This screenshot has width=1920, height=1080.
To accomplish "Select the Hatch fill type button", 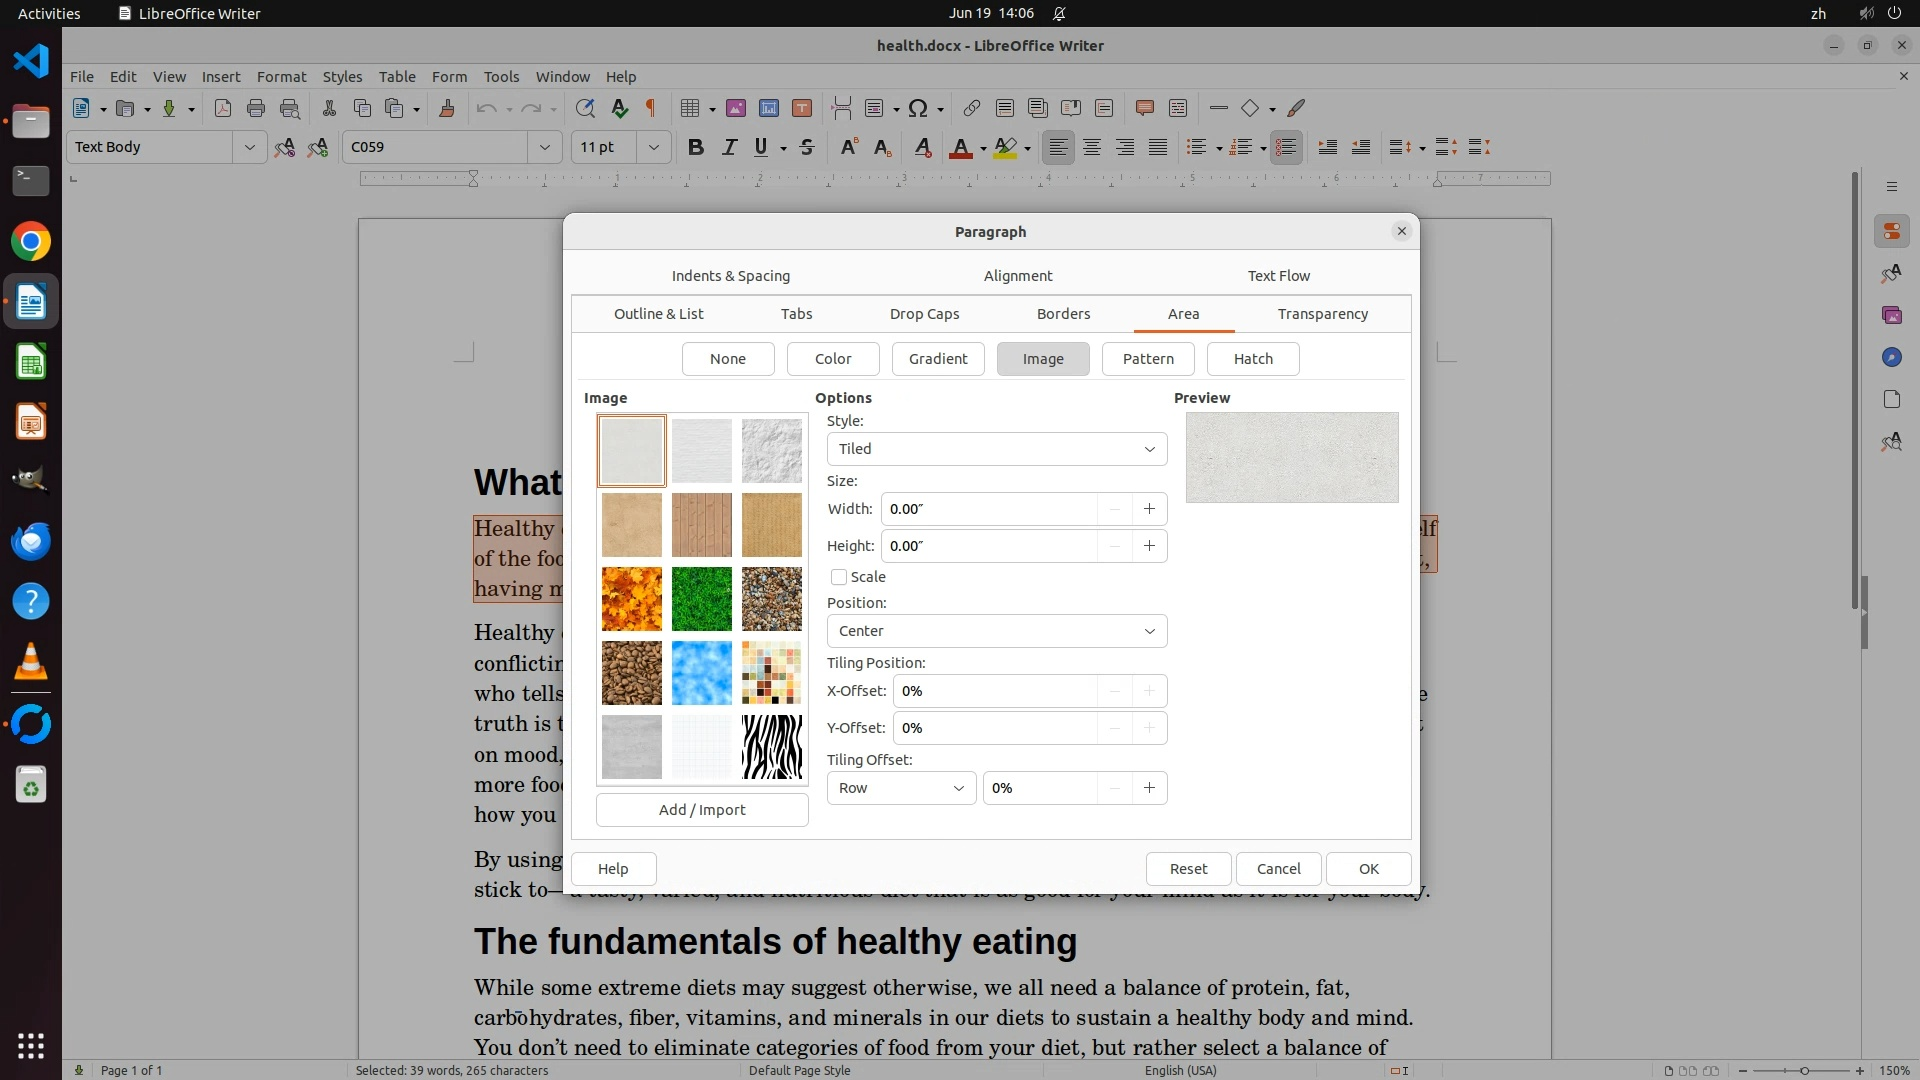I will 1253,359.
